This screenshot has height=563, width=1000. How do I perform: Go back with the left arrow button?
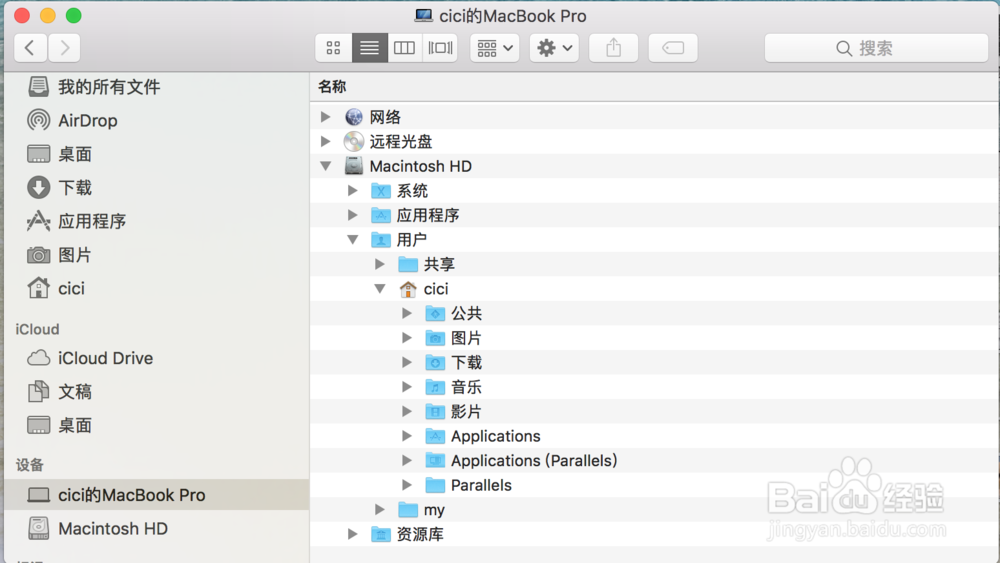point(30,48)
